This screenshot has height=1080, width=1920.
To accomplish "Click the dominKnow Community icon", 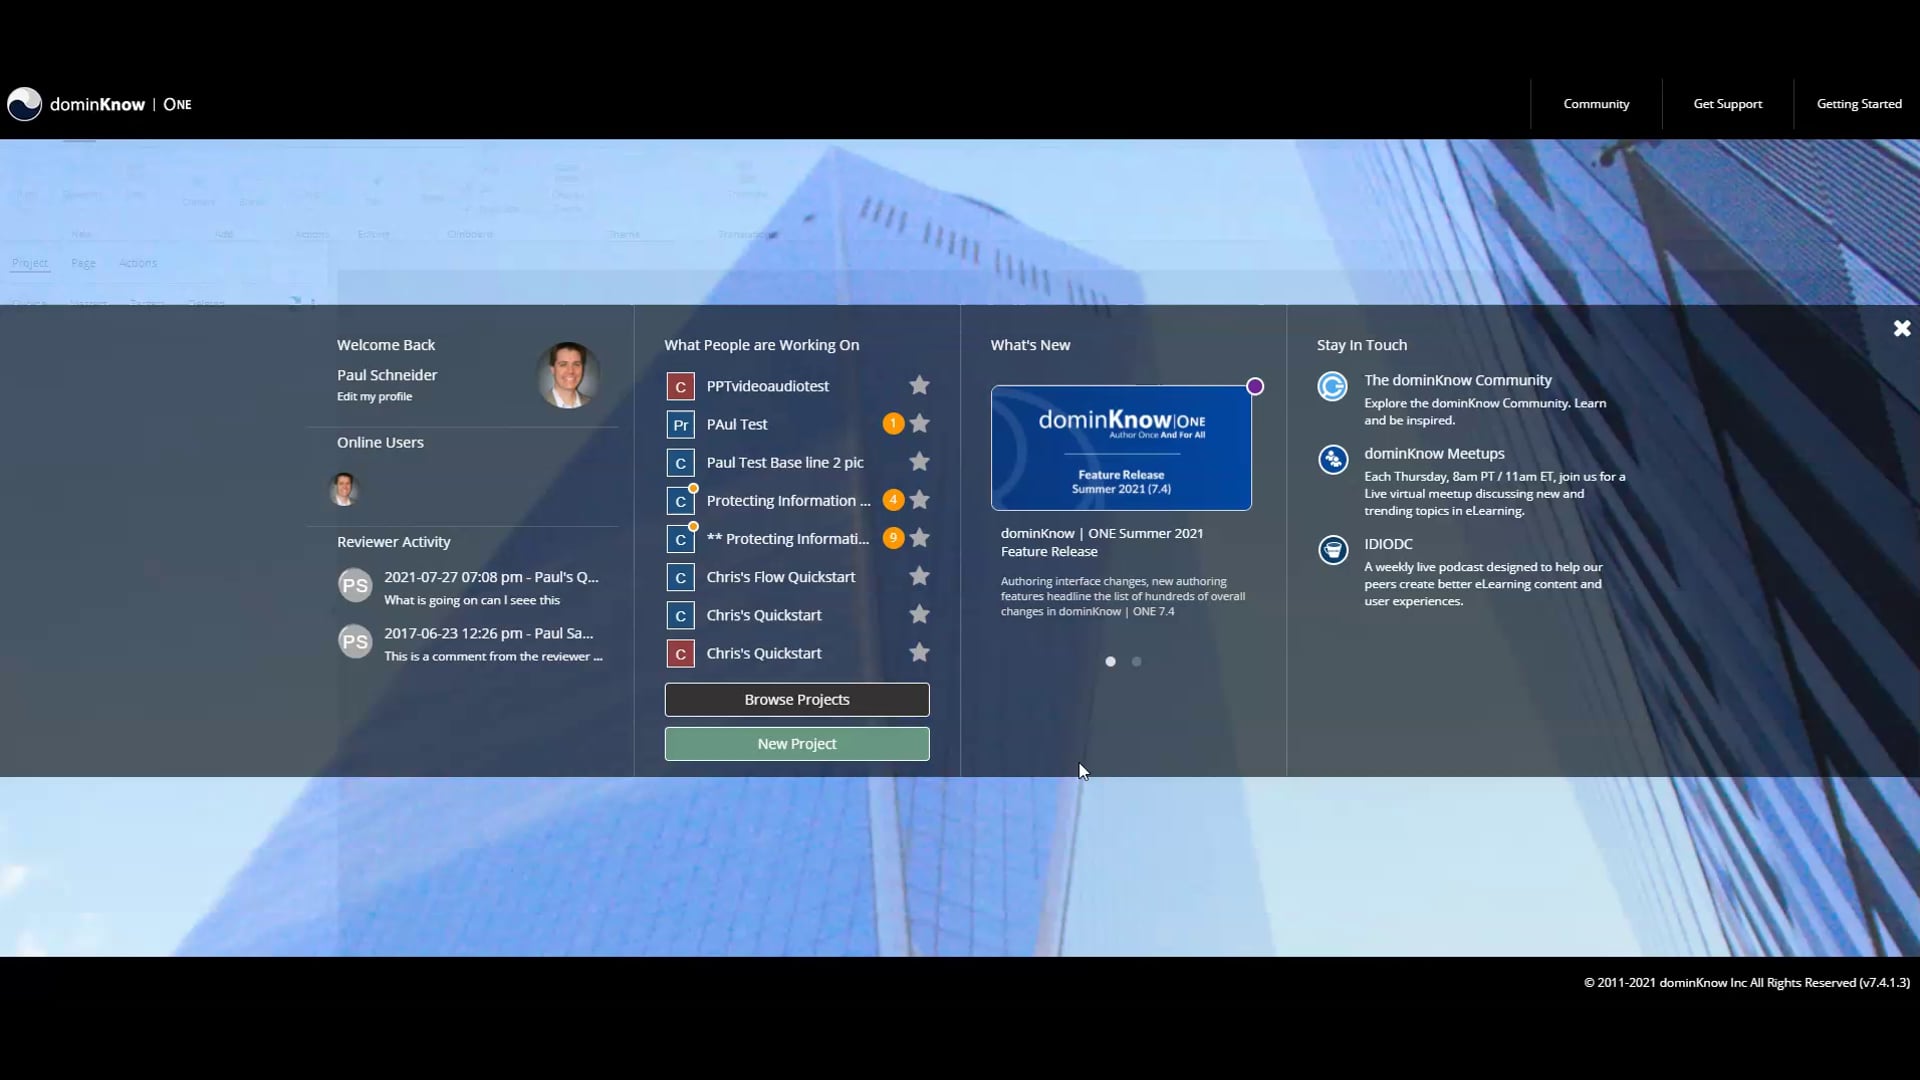I will 1332,386.
